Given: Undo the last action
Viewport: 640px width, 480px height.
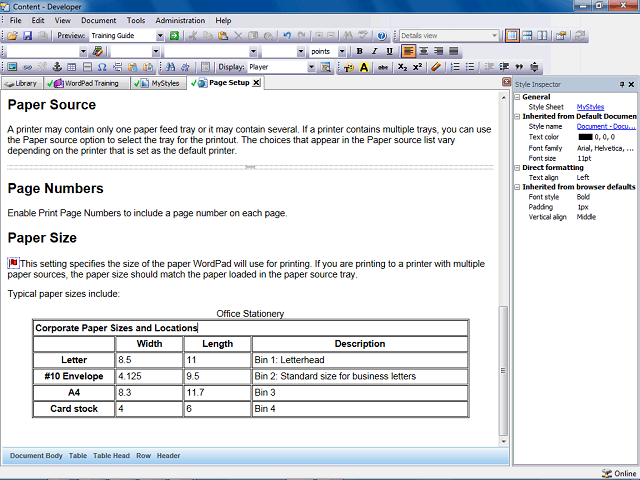Looking at the screenshot, I should (x=287, y=36).
